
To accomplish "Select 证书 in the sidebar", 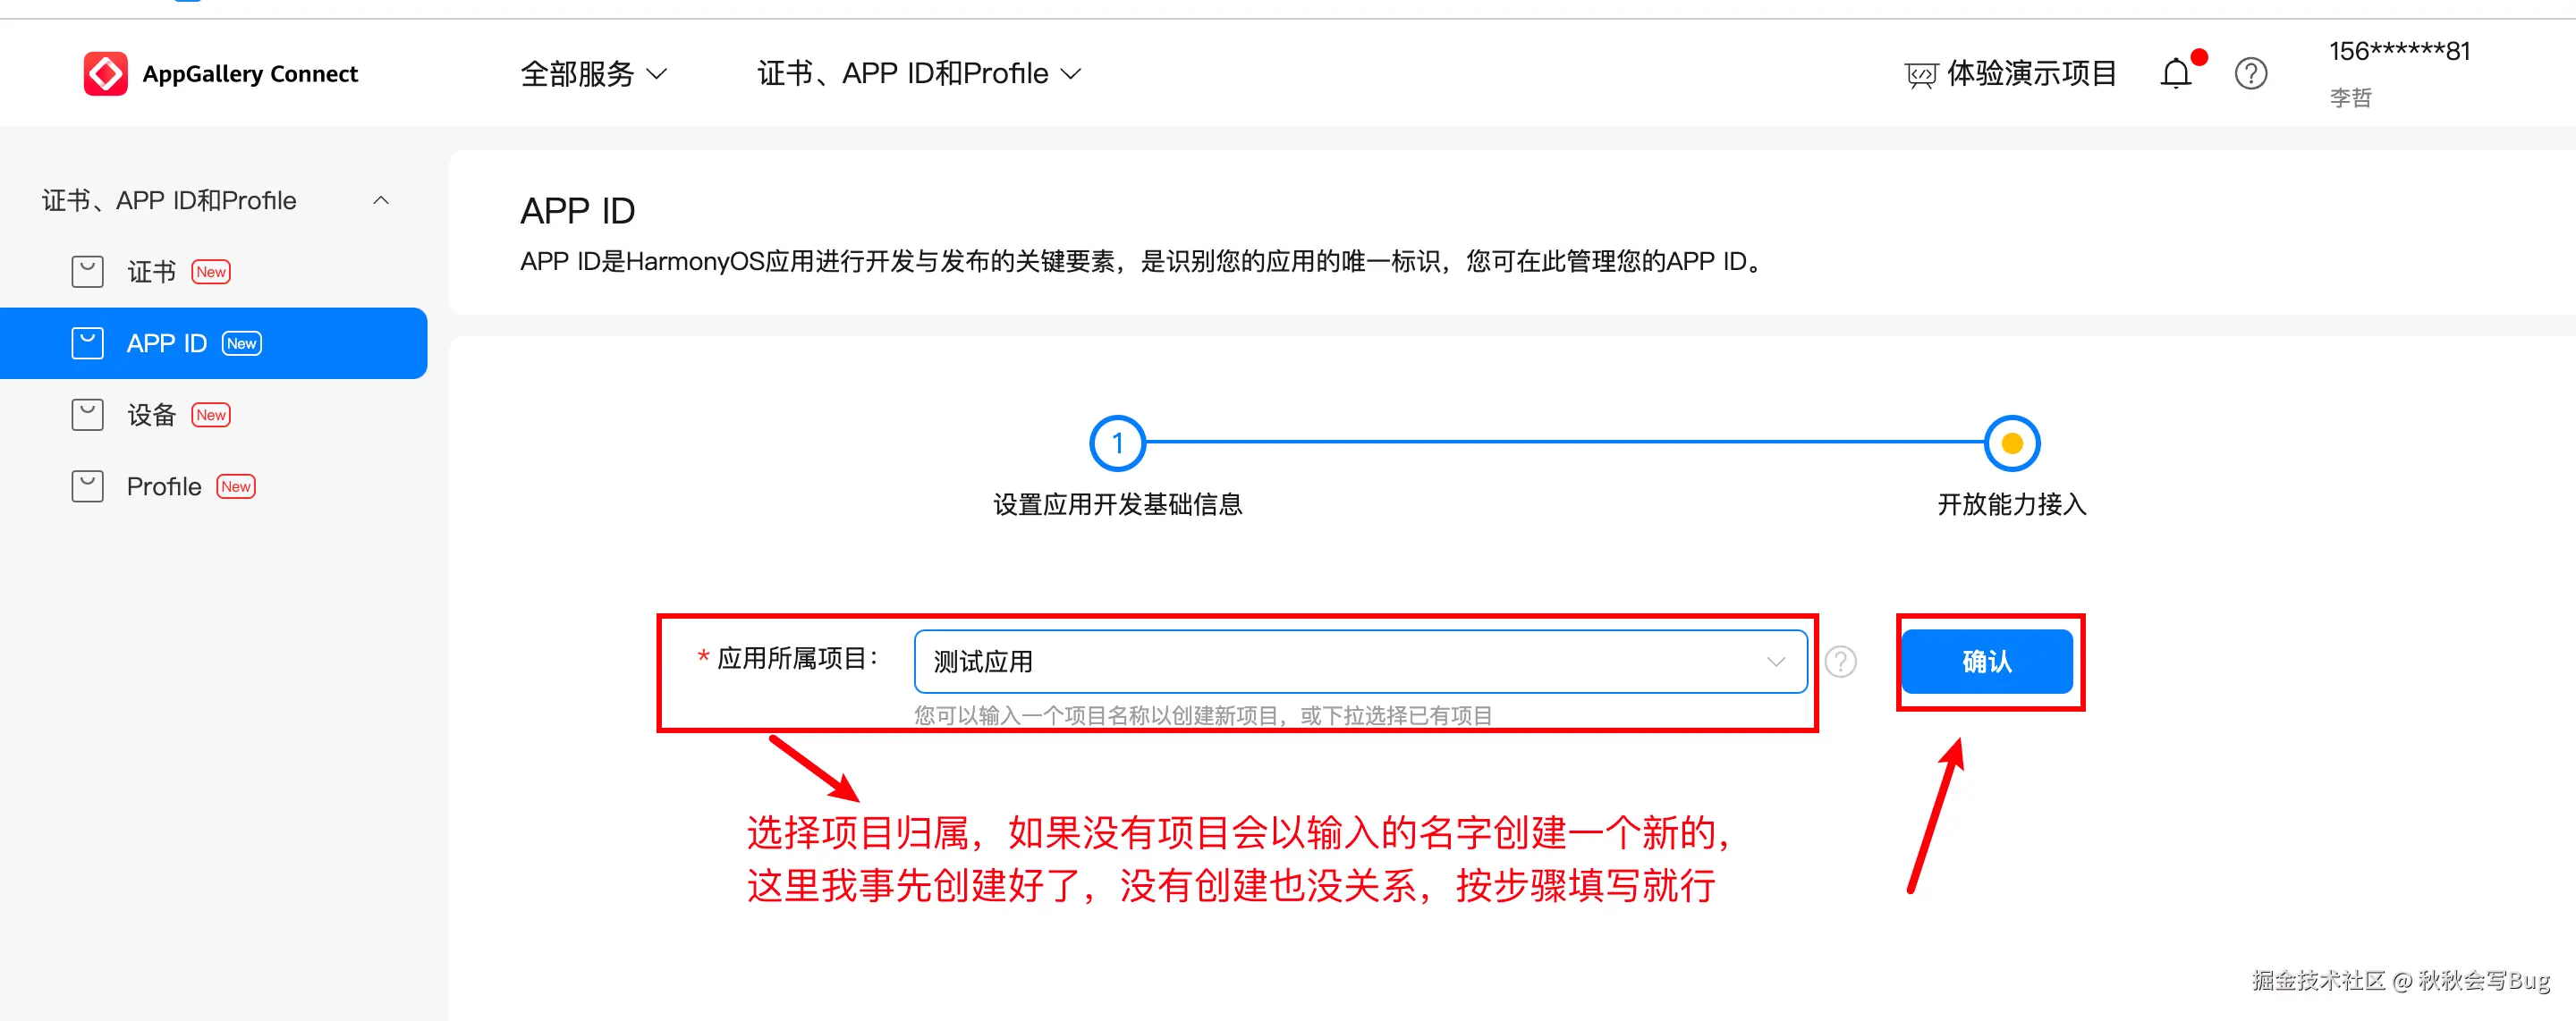I will pyautogui.click(x=151, y=272).
